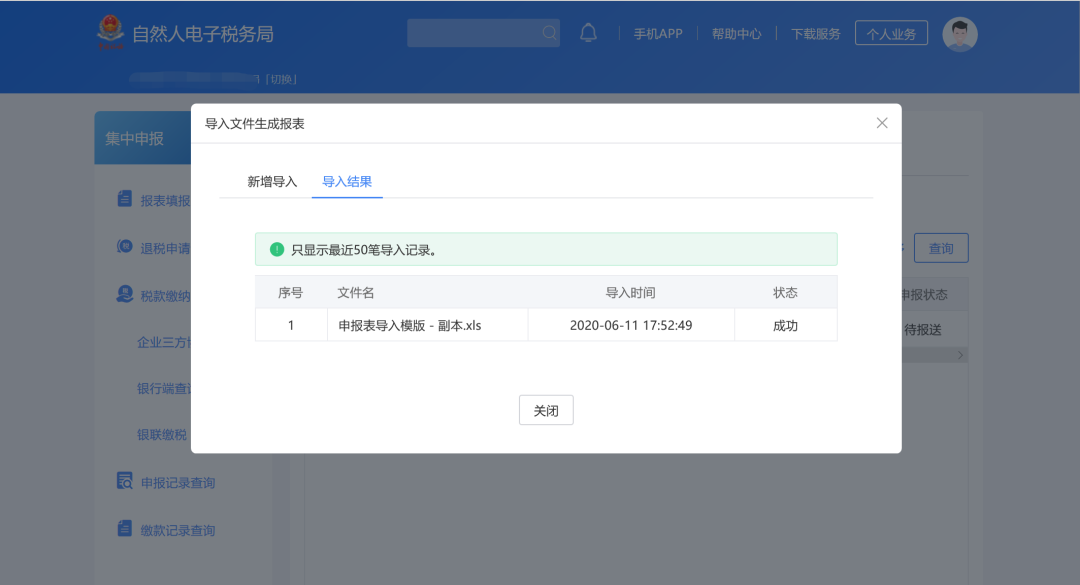Click the scroll right arrow in background table
Viewport: 1080px width, 585px height.
(960, 356)
